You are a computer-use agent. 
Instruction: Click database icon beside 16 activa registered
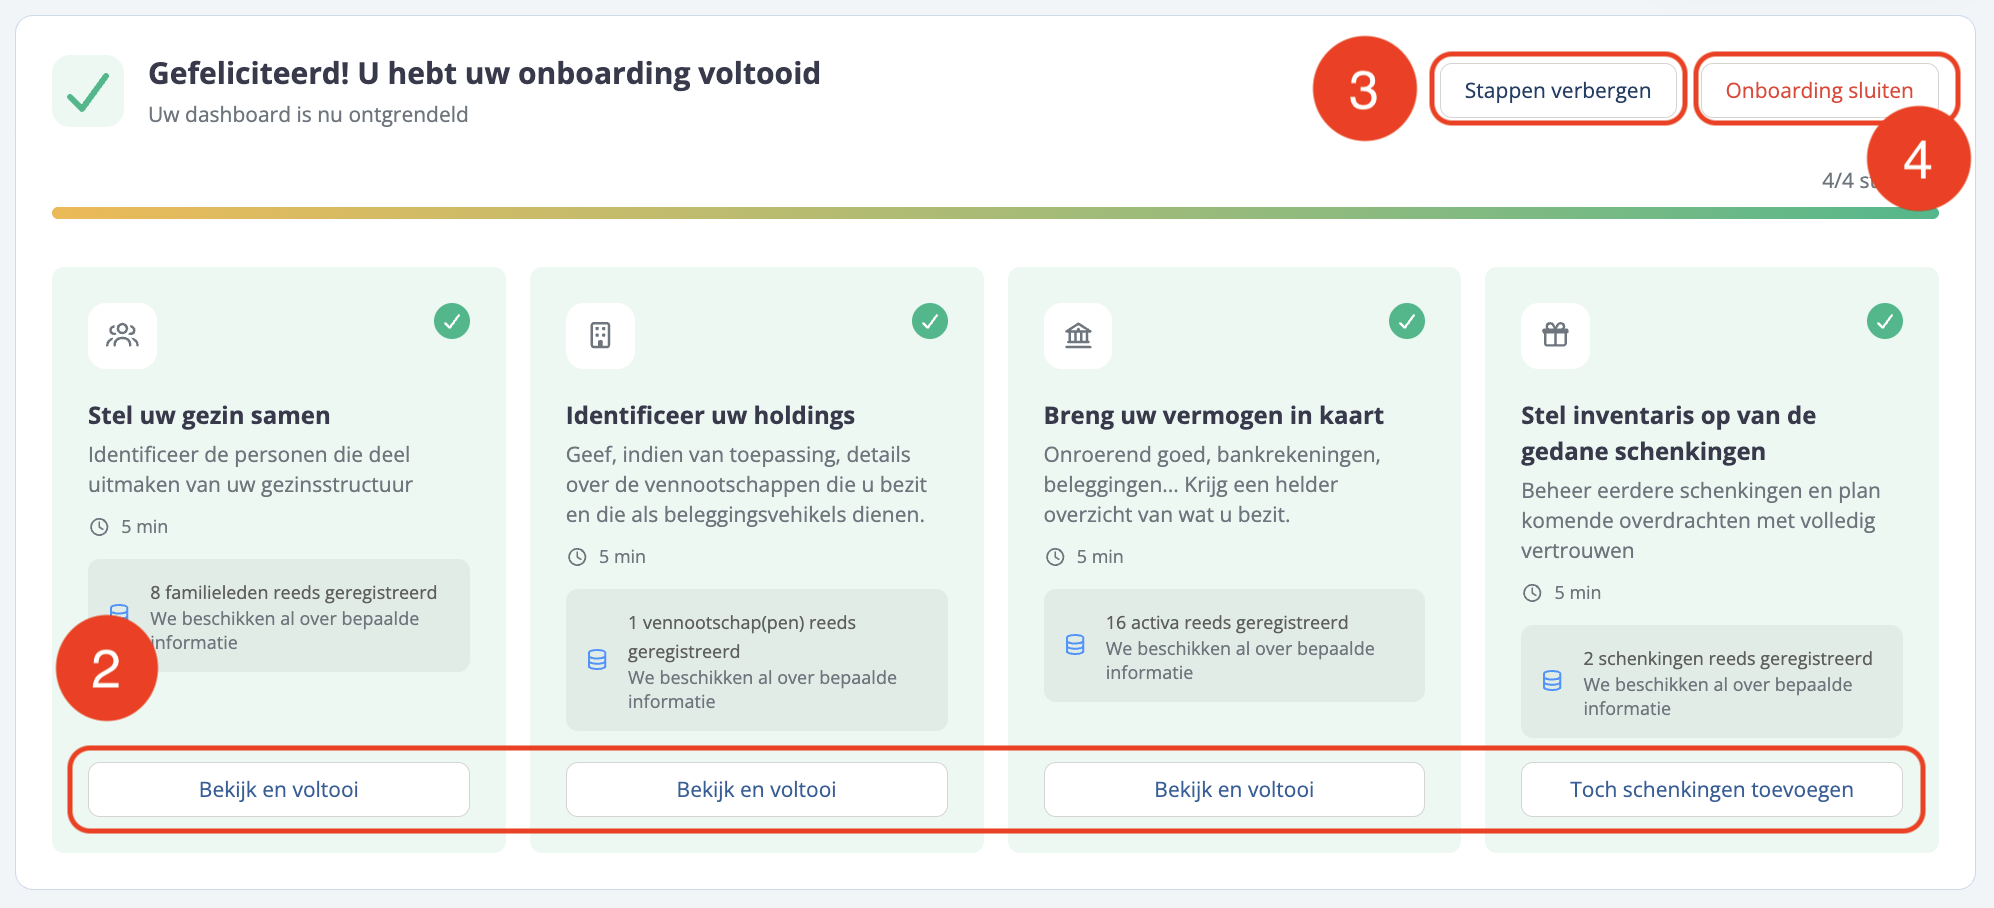pos(1075,645)
